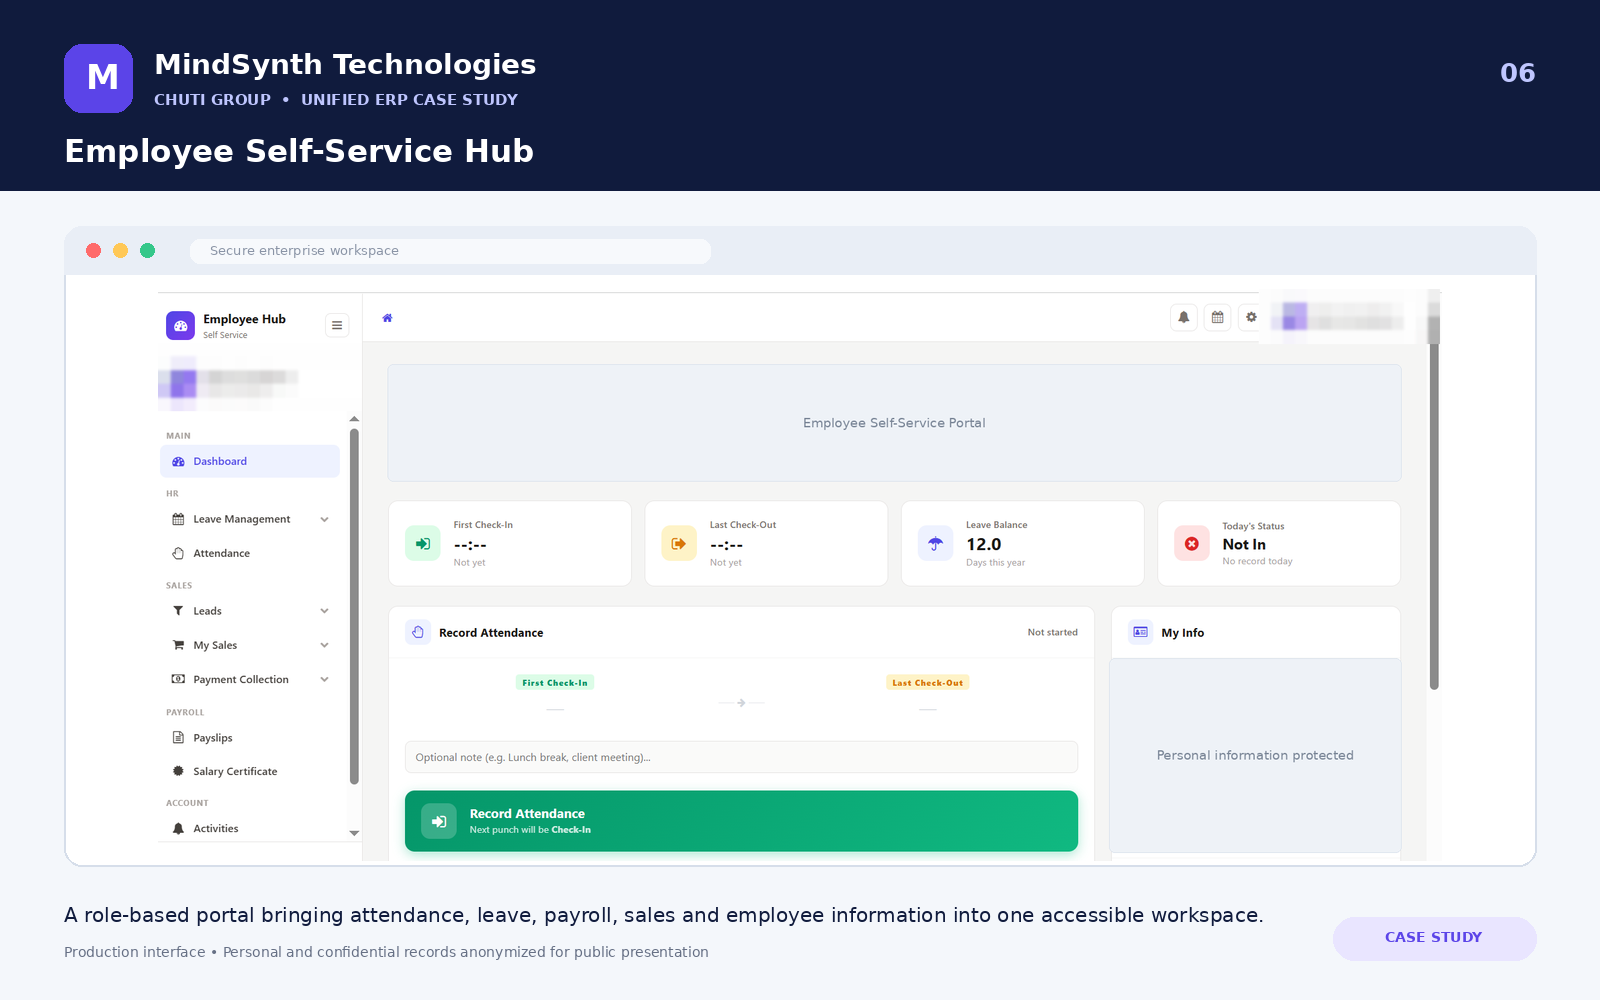Click the MindSynth M logo

(x=98, y=78)
